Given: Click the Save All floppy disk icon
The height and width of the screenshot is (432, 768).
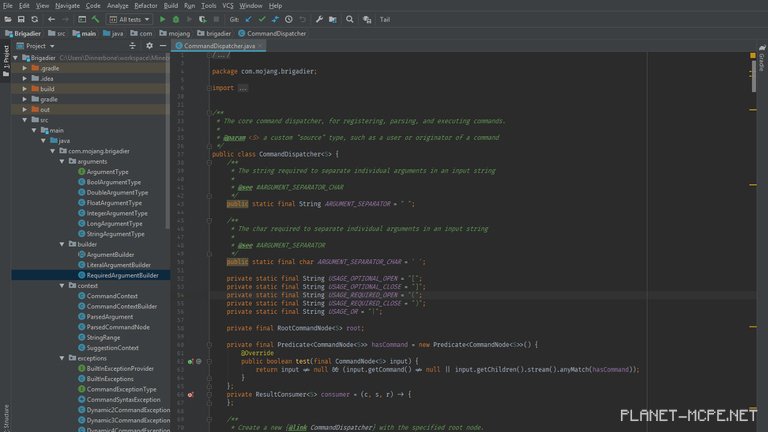Looking at the screenshot, I should click(21, 19).
